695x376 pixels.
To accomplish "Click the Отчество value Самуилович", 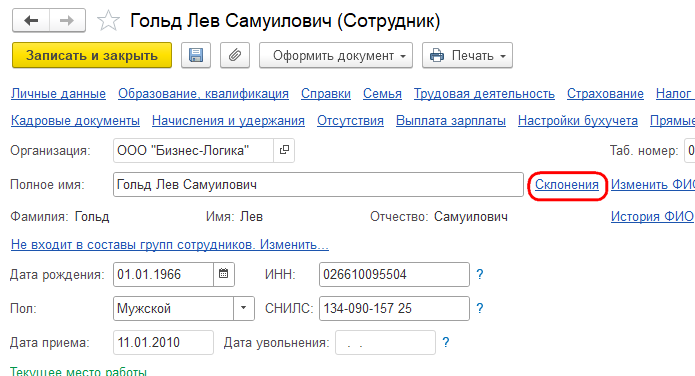I will (471, 217).
